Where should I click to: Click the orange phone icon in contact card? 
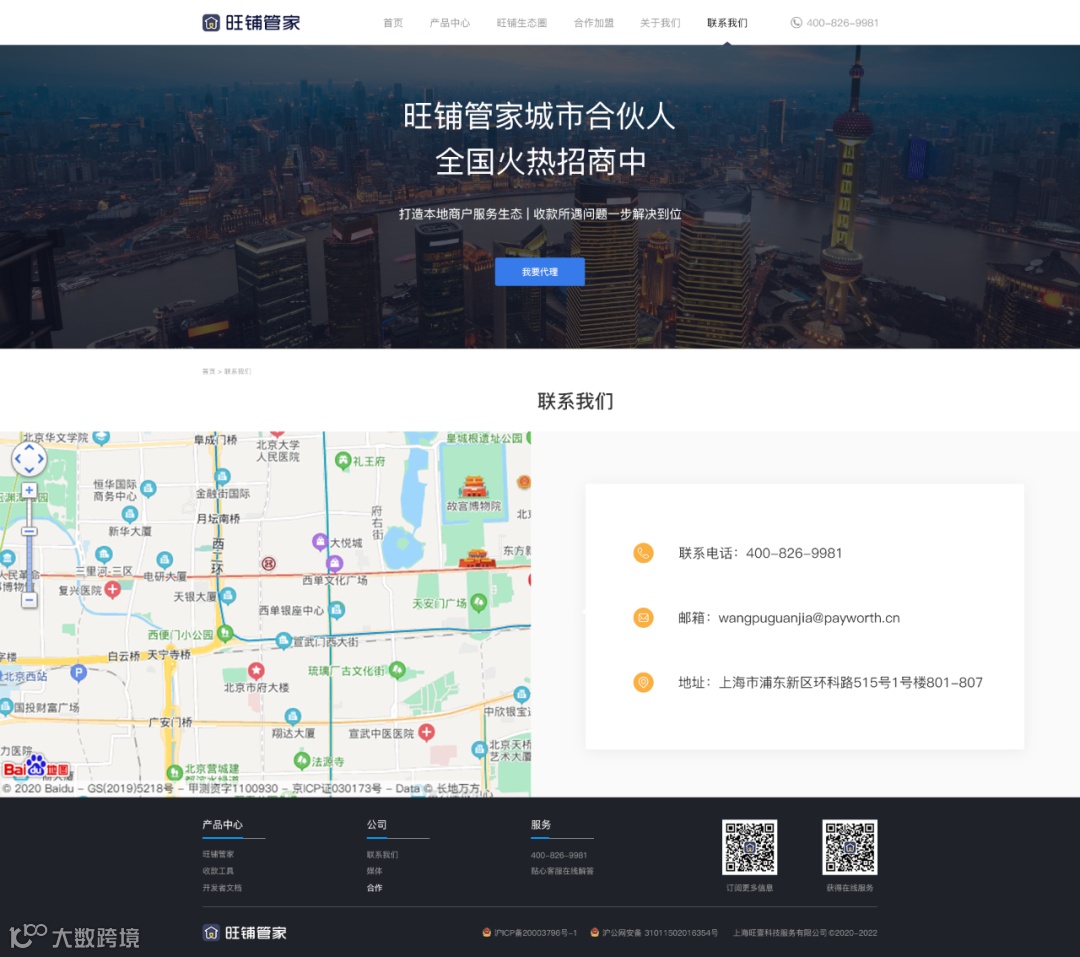(x=643, y=553)
